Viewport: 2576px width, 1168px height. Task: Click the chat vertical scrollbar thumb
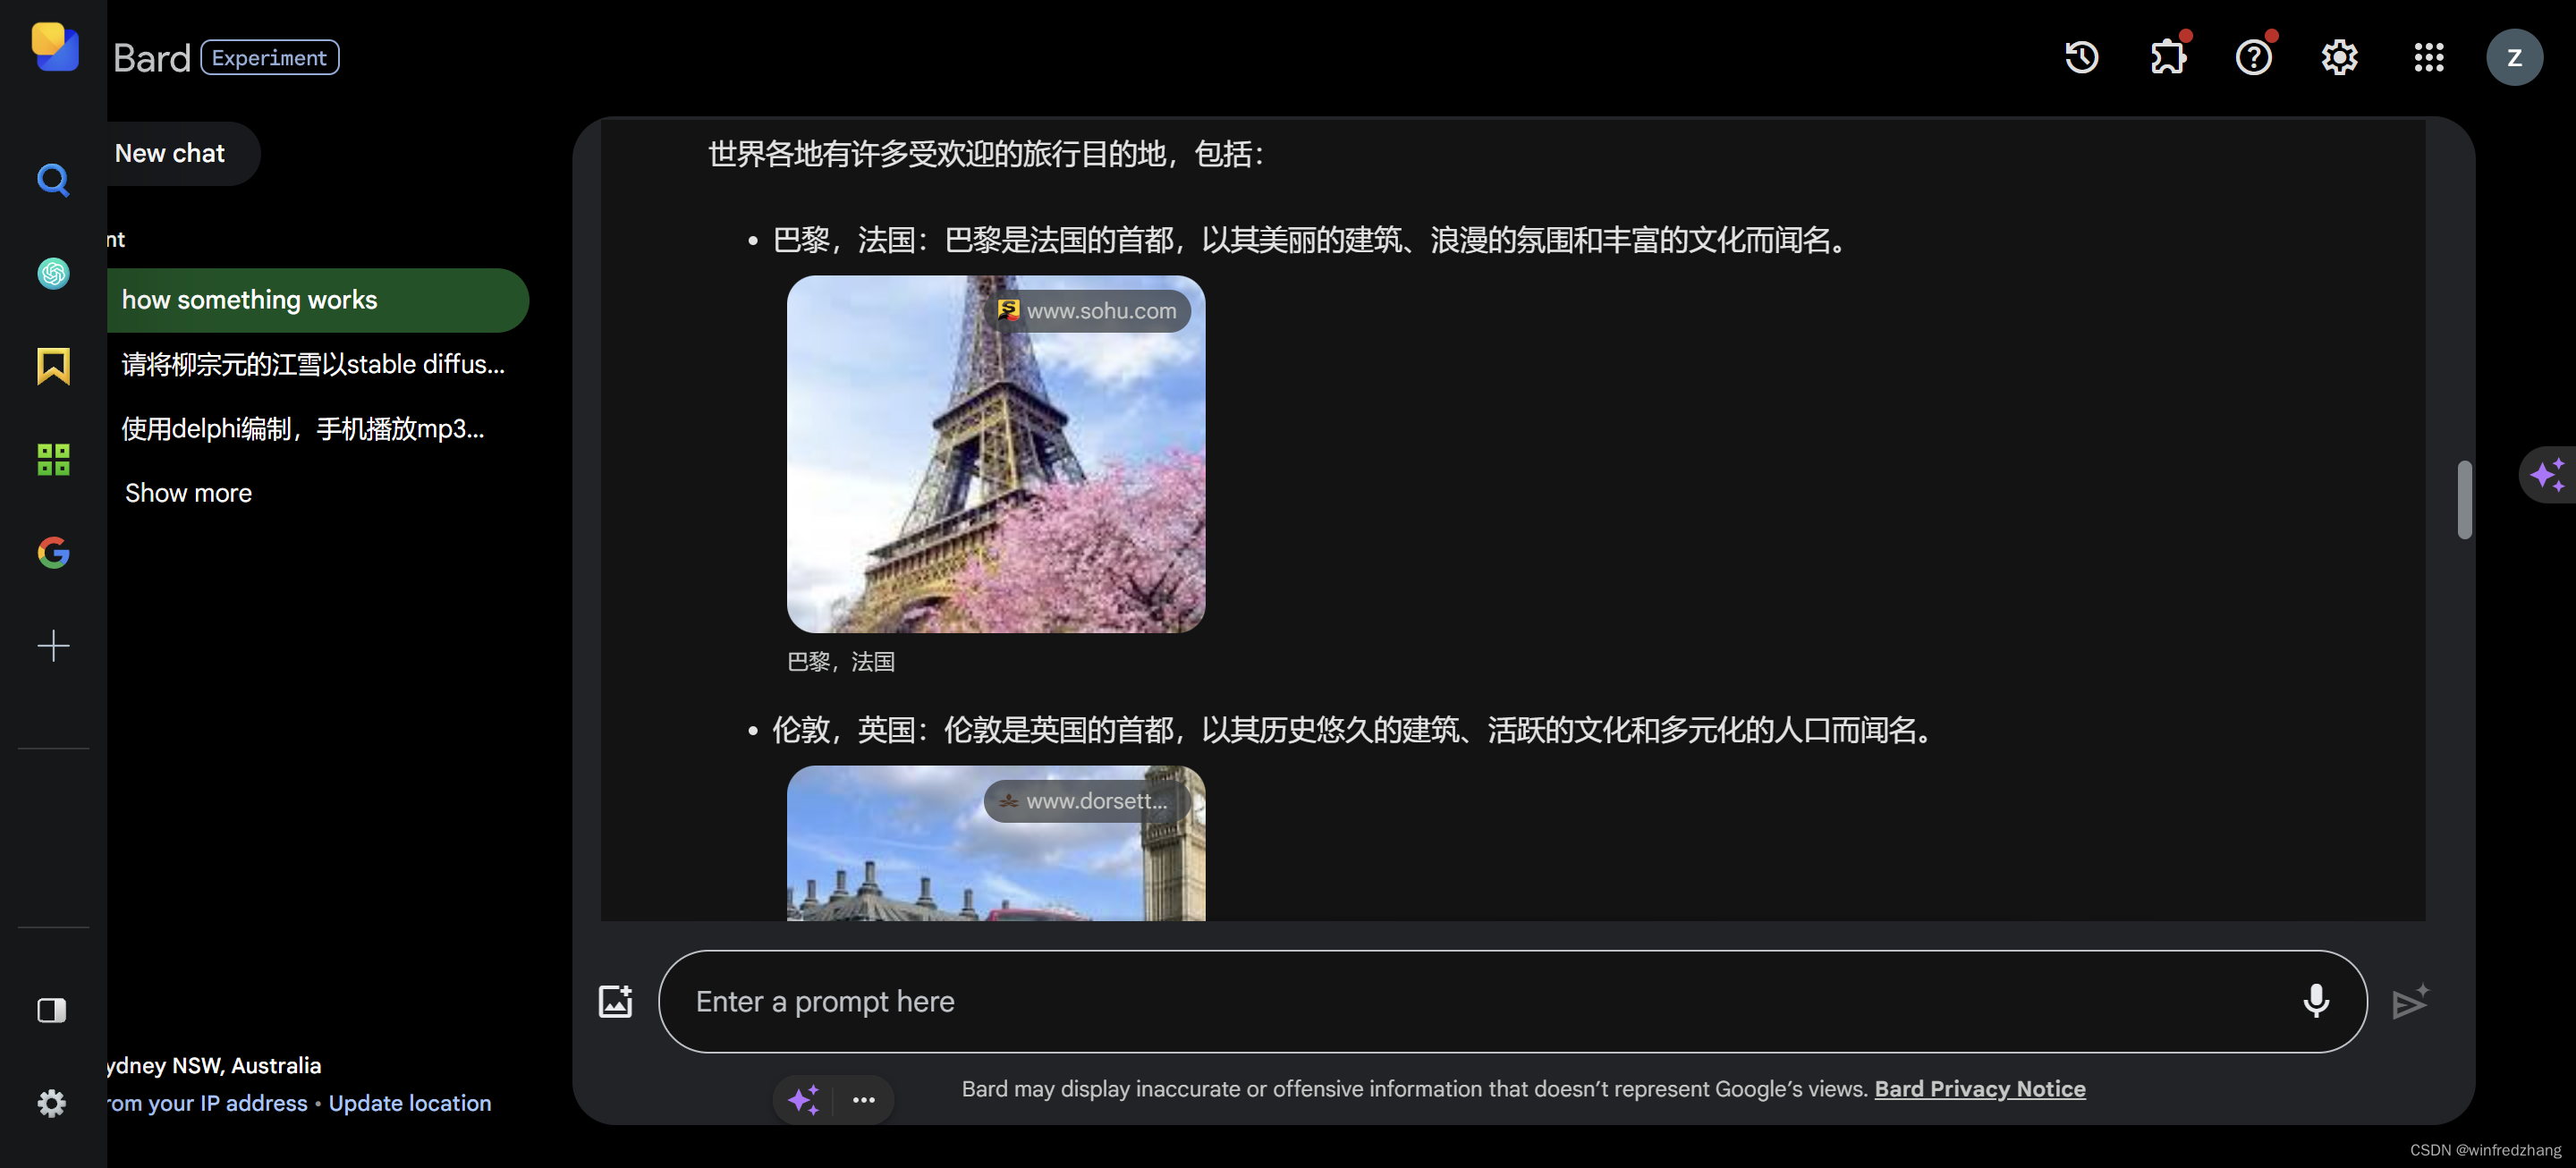tap(2464, 499)
